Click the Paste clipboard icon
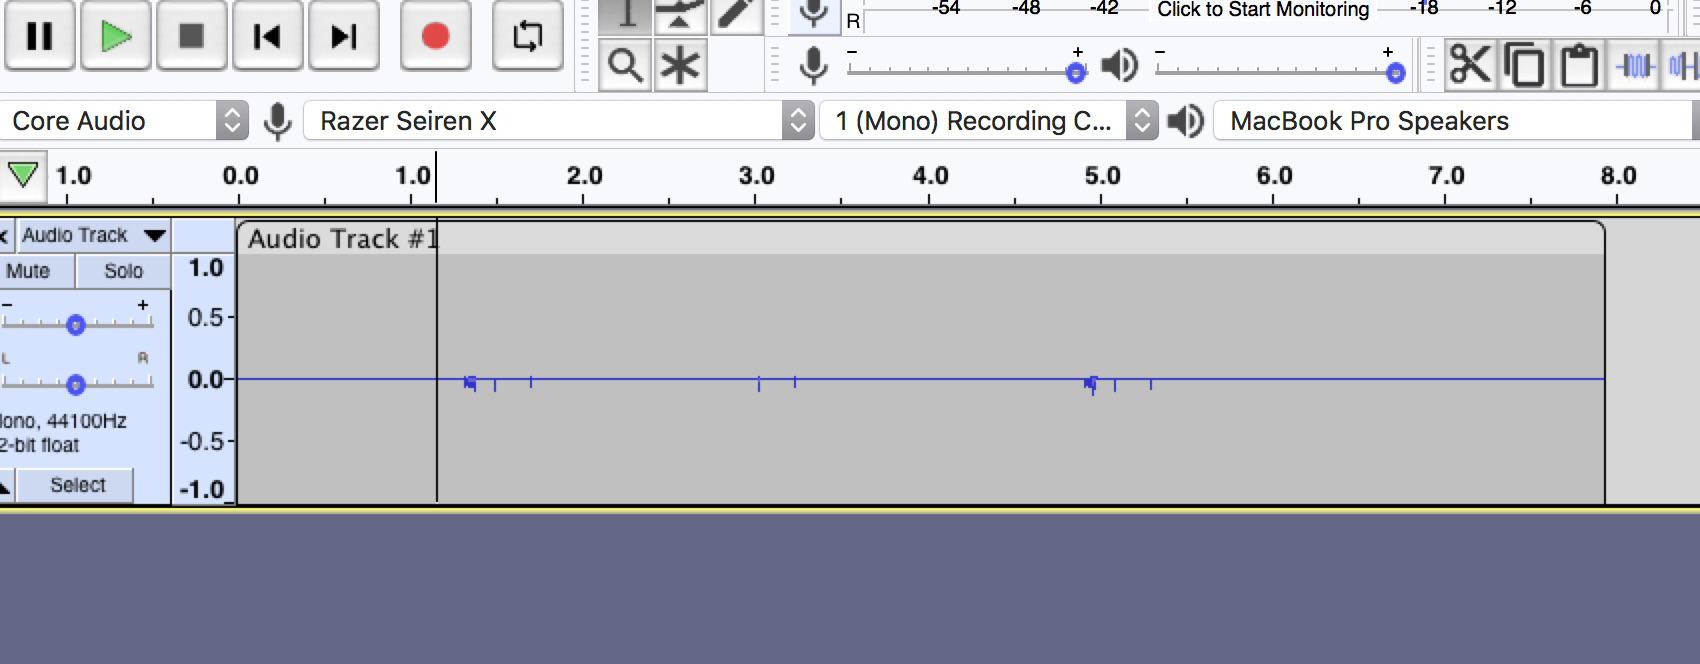 tap(1580, 66)
